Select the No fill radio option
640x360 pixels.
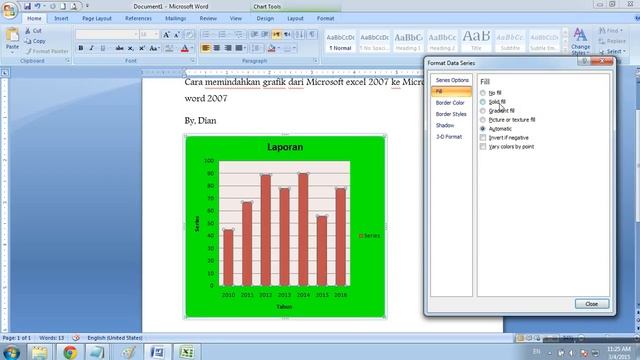(483, 93)
